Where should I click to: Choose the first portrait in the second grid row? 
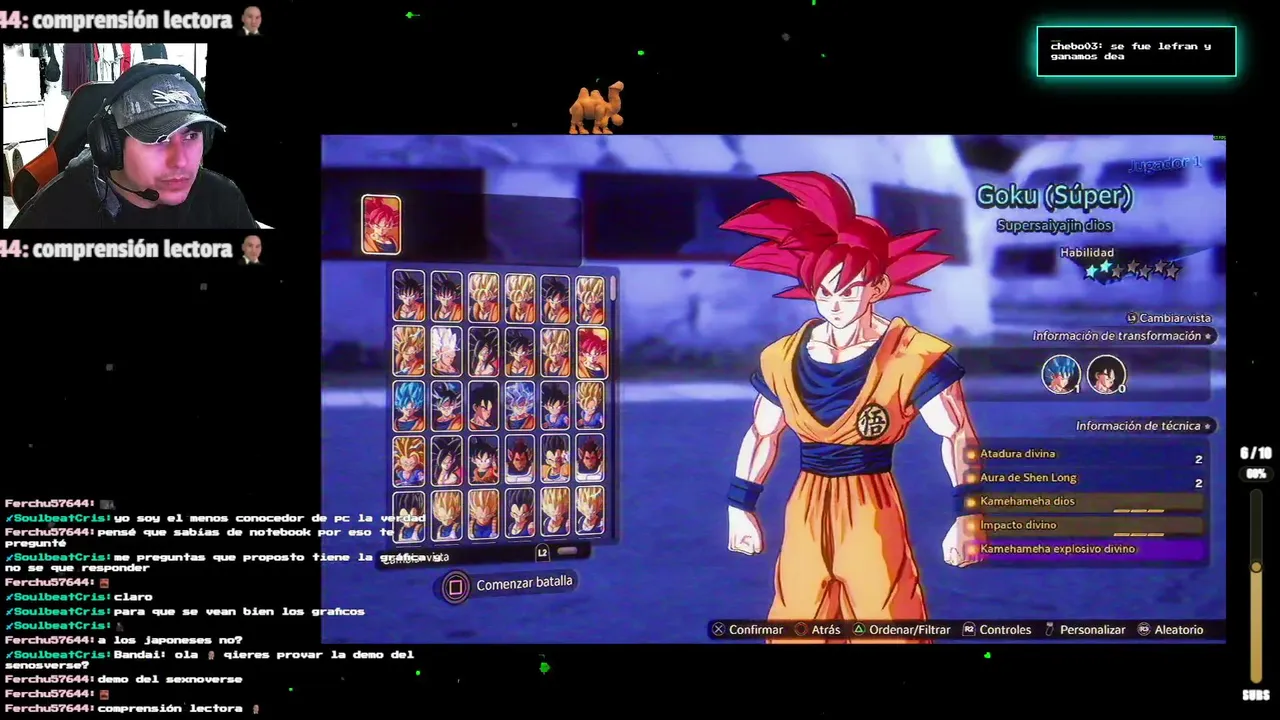coord(409,352)
